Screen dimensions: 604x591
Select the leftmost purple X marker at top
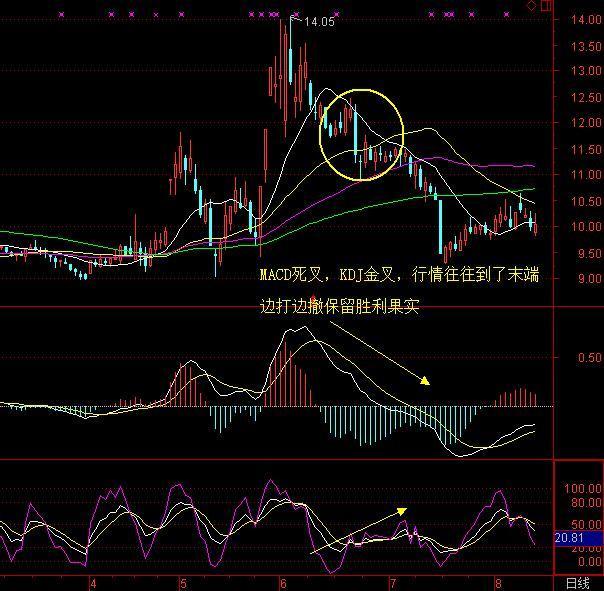(62, 15)
